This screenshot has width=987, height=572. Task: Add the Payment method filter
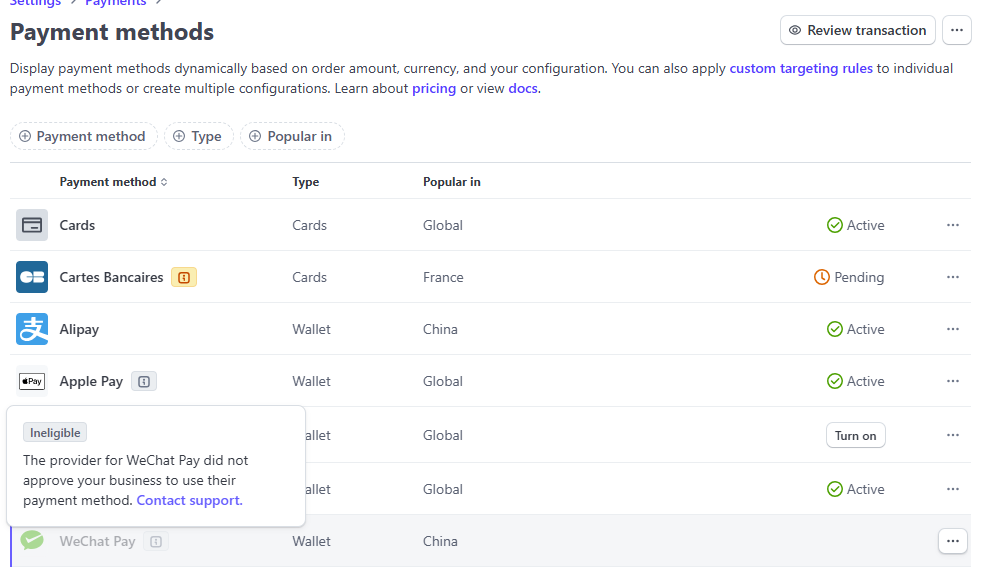84,137
